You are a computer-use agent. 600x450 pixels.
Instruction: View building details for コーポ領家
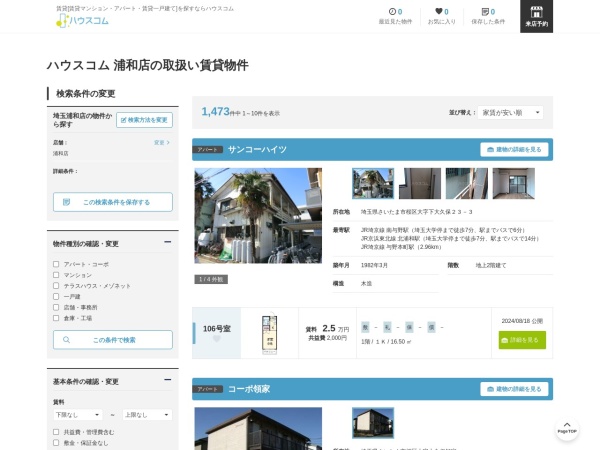click(x=514, y=389)
